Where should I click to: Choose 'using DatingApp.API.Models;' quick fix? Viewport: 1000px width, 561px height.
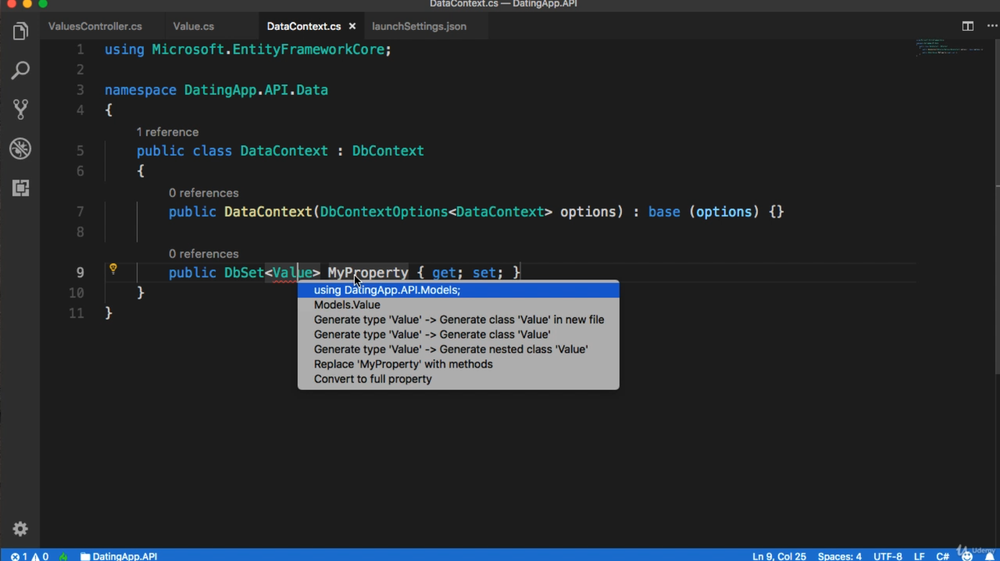(x=458, y=290)
